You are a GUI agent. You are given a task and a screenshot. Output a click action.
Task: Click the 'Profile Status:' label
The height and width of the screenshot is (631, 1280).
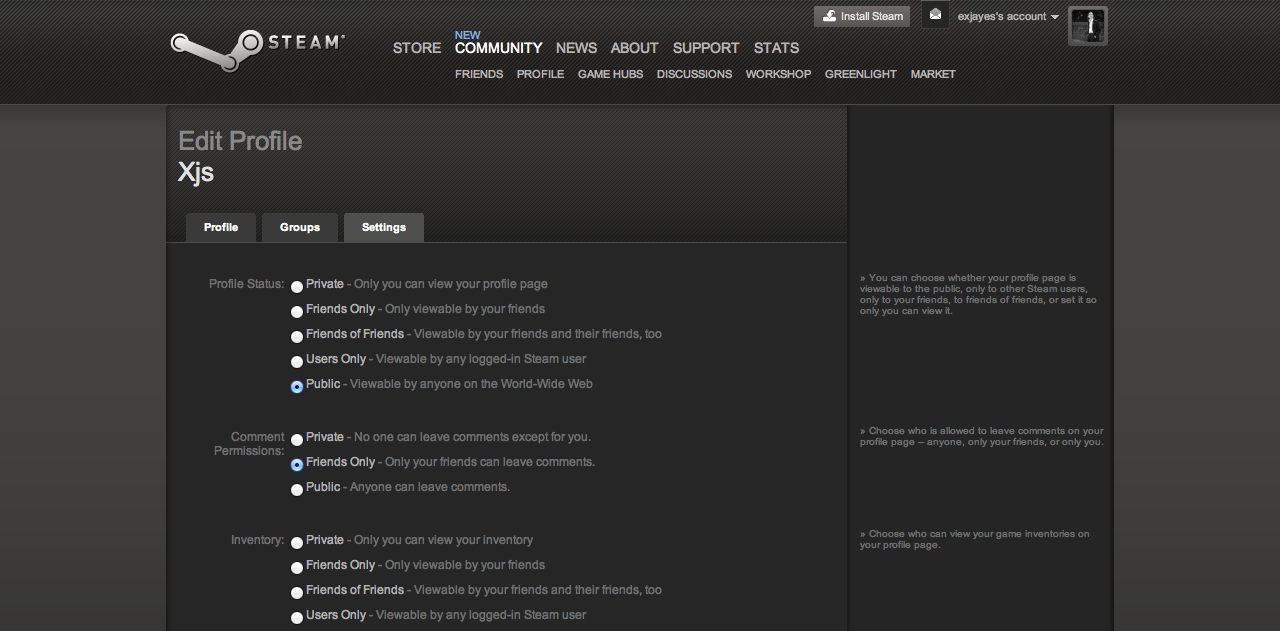tap(247, 284)
